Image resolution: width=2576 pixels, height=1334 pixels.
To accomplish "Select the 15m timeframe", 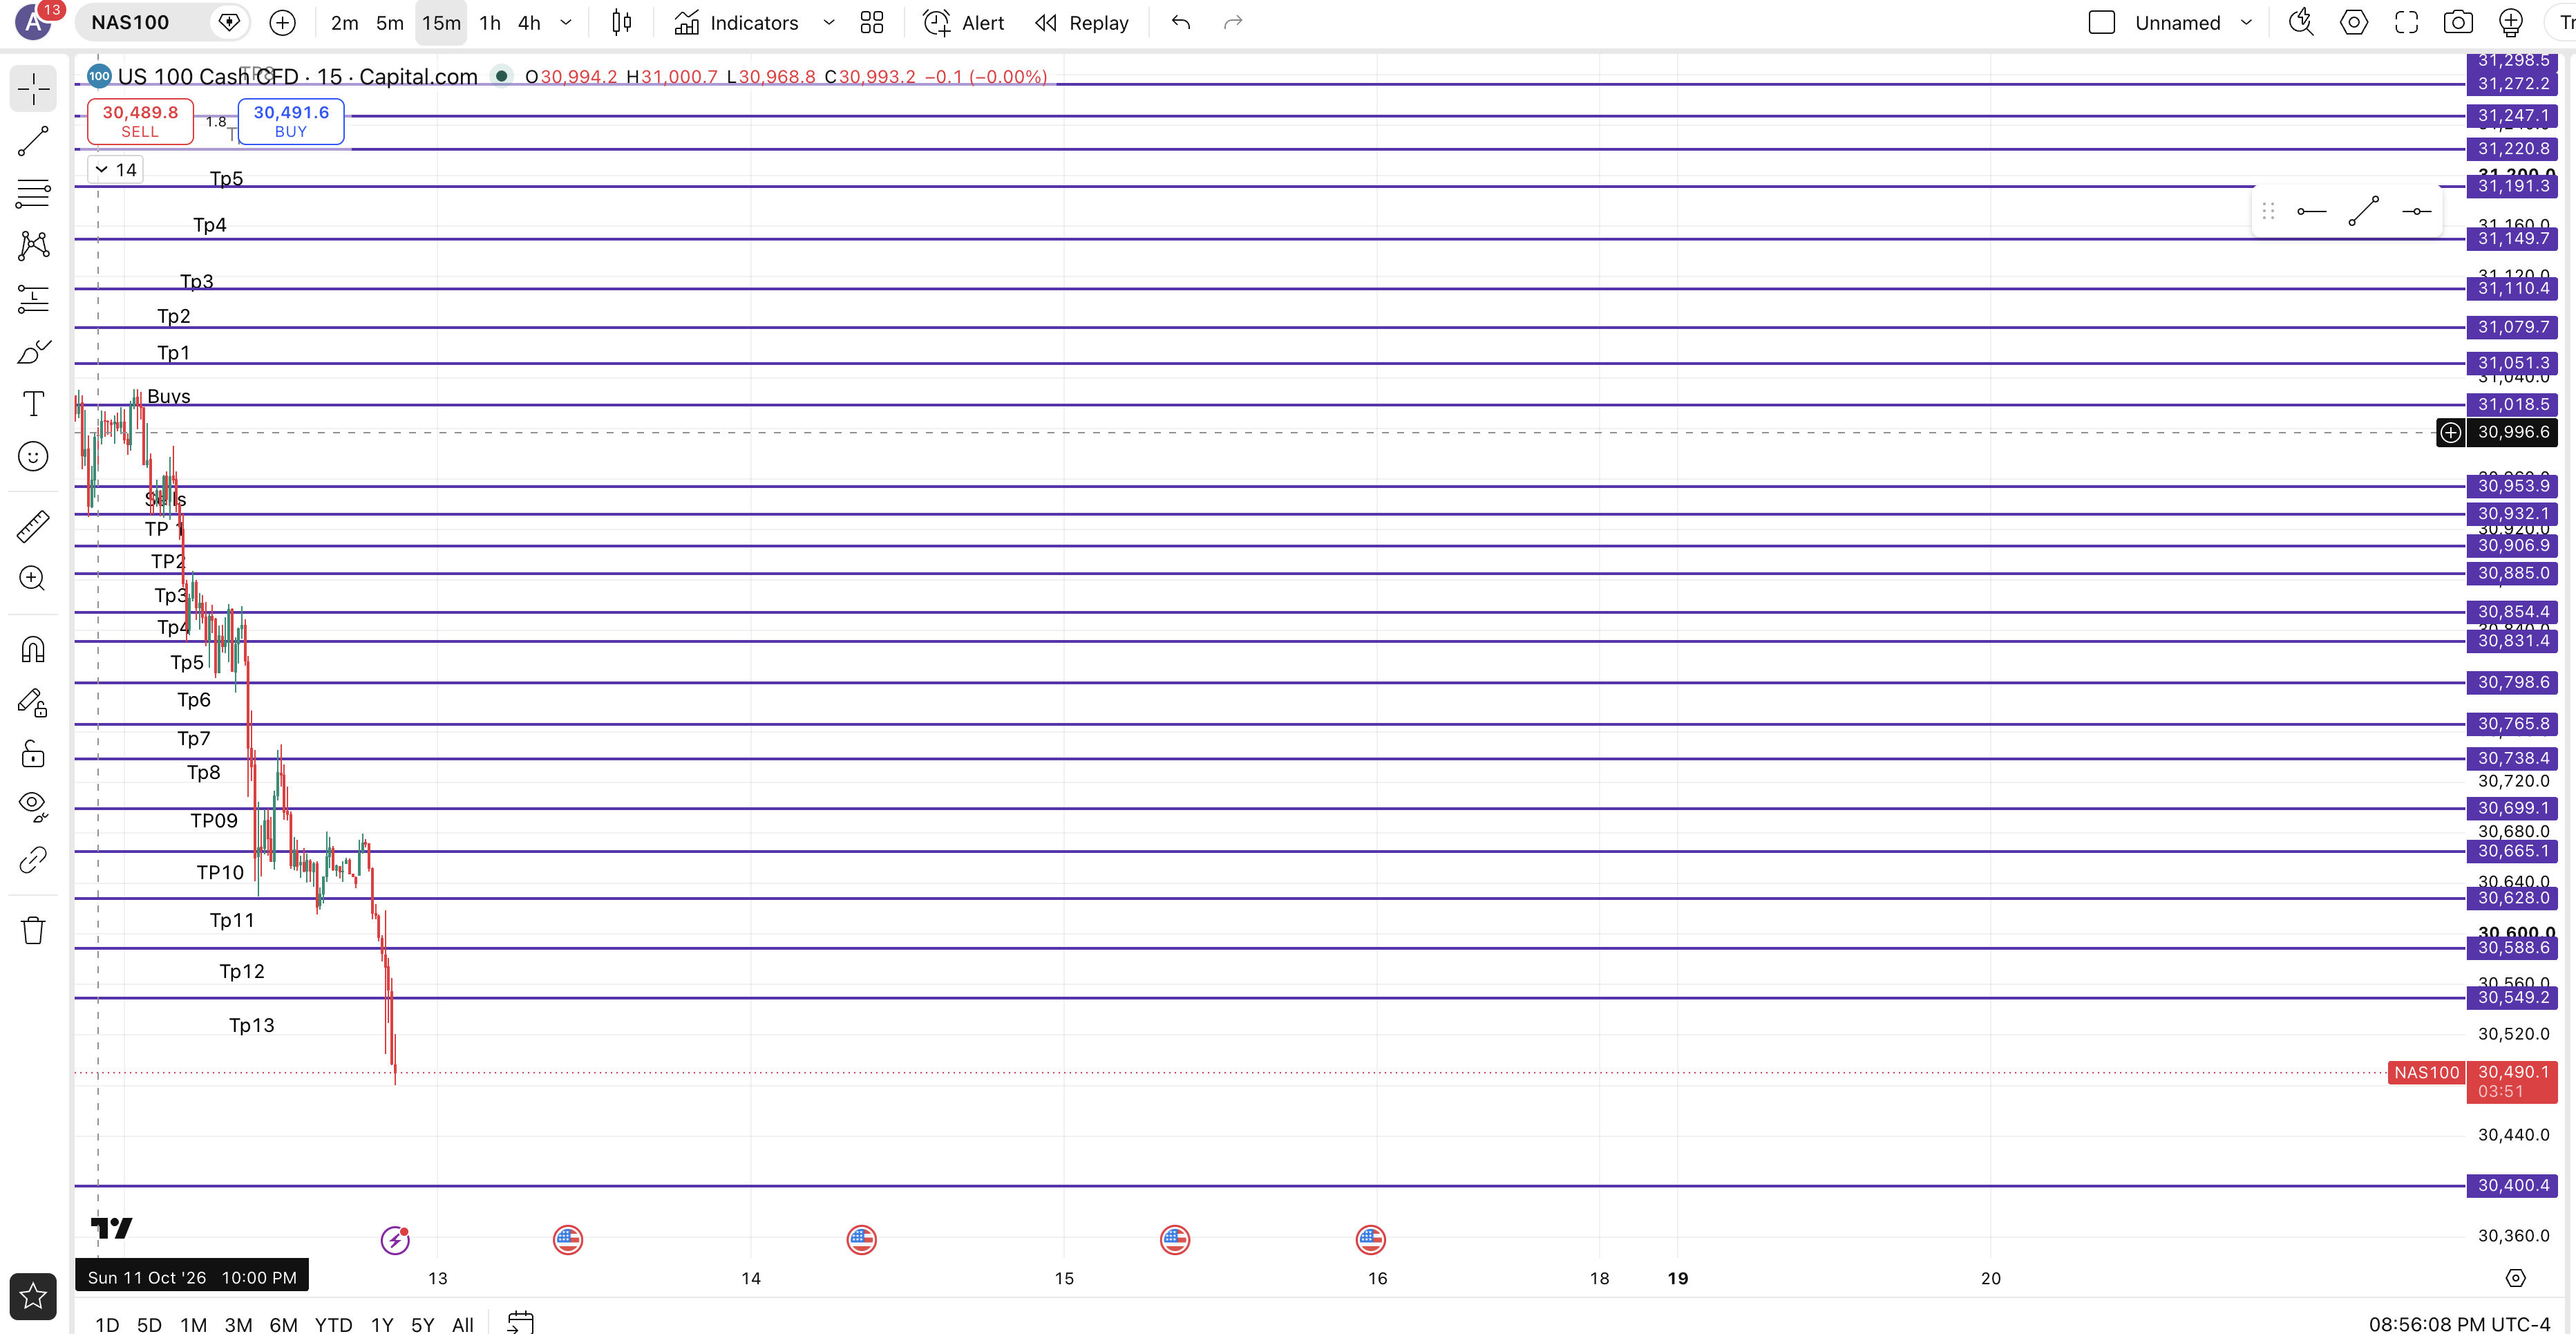I will coord(441,22).
